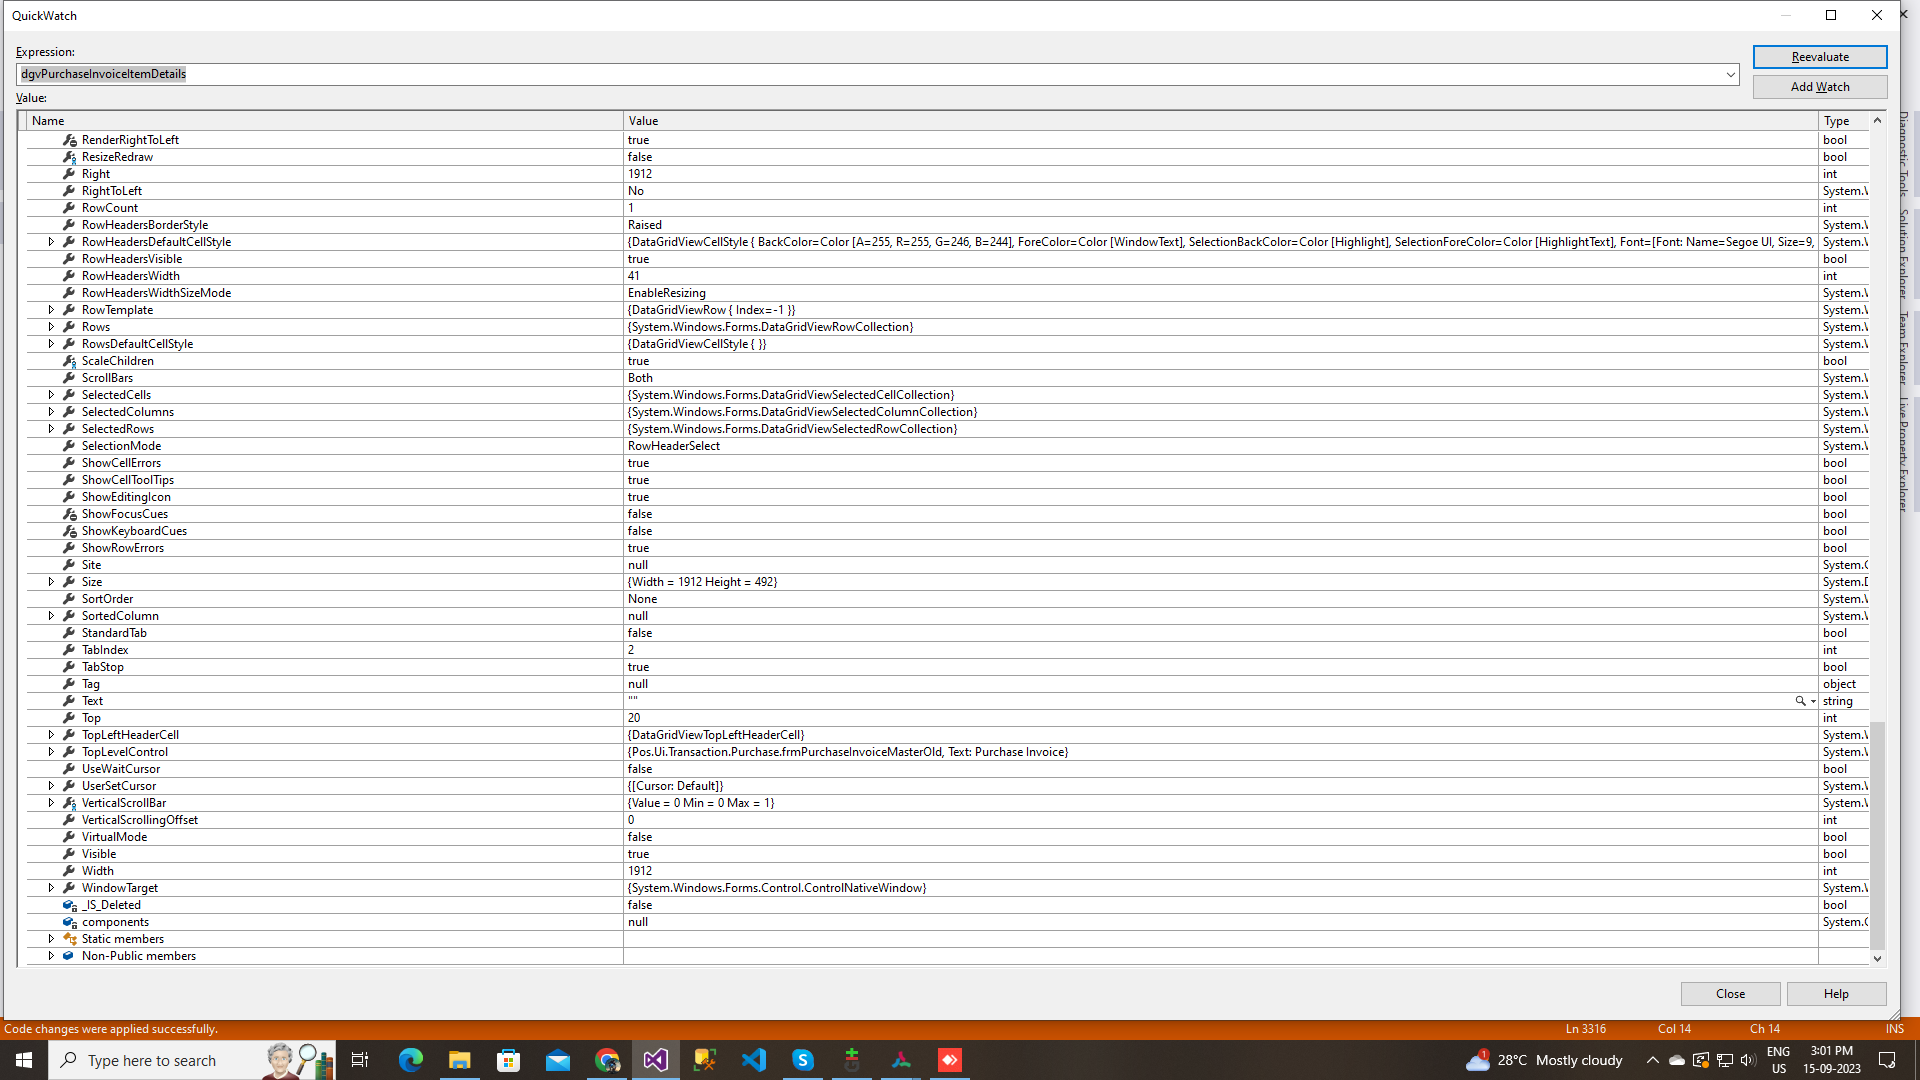
Task: Open Visual Studio from the taskbar
Action: [655, 1060]
